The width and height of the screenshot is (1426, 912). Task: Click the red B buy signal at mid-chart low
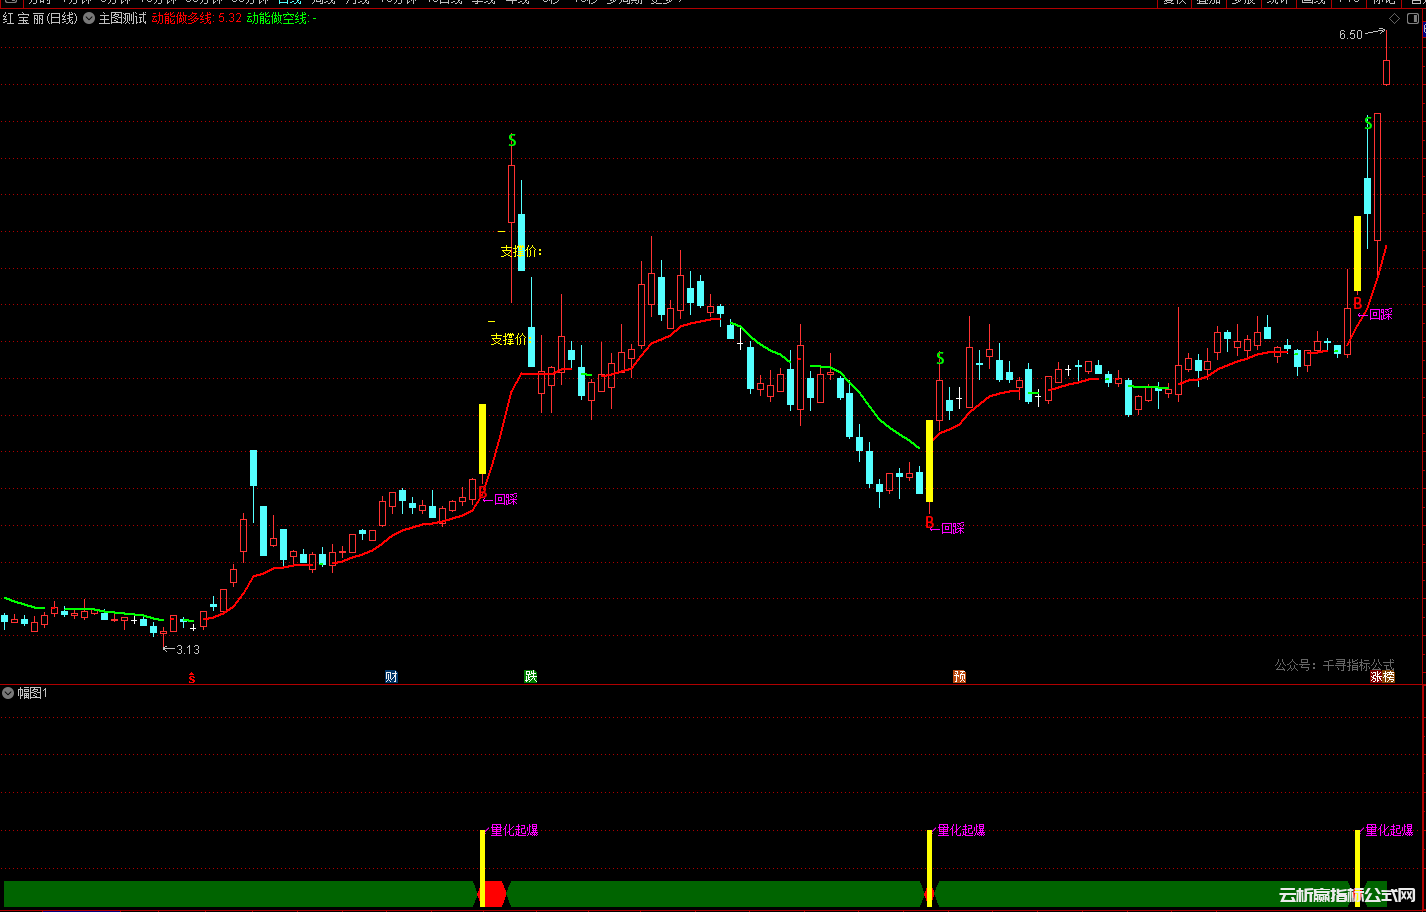(x=929, y=523)
